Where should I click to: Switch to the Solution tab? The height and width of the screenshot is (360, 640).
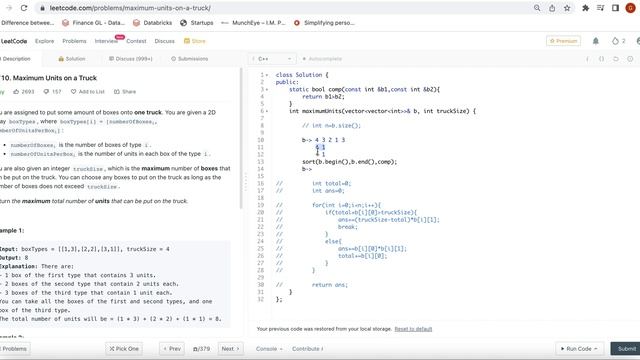point(72,59)
